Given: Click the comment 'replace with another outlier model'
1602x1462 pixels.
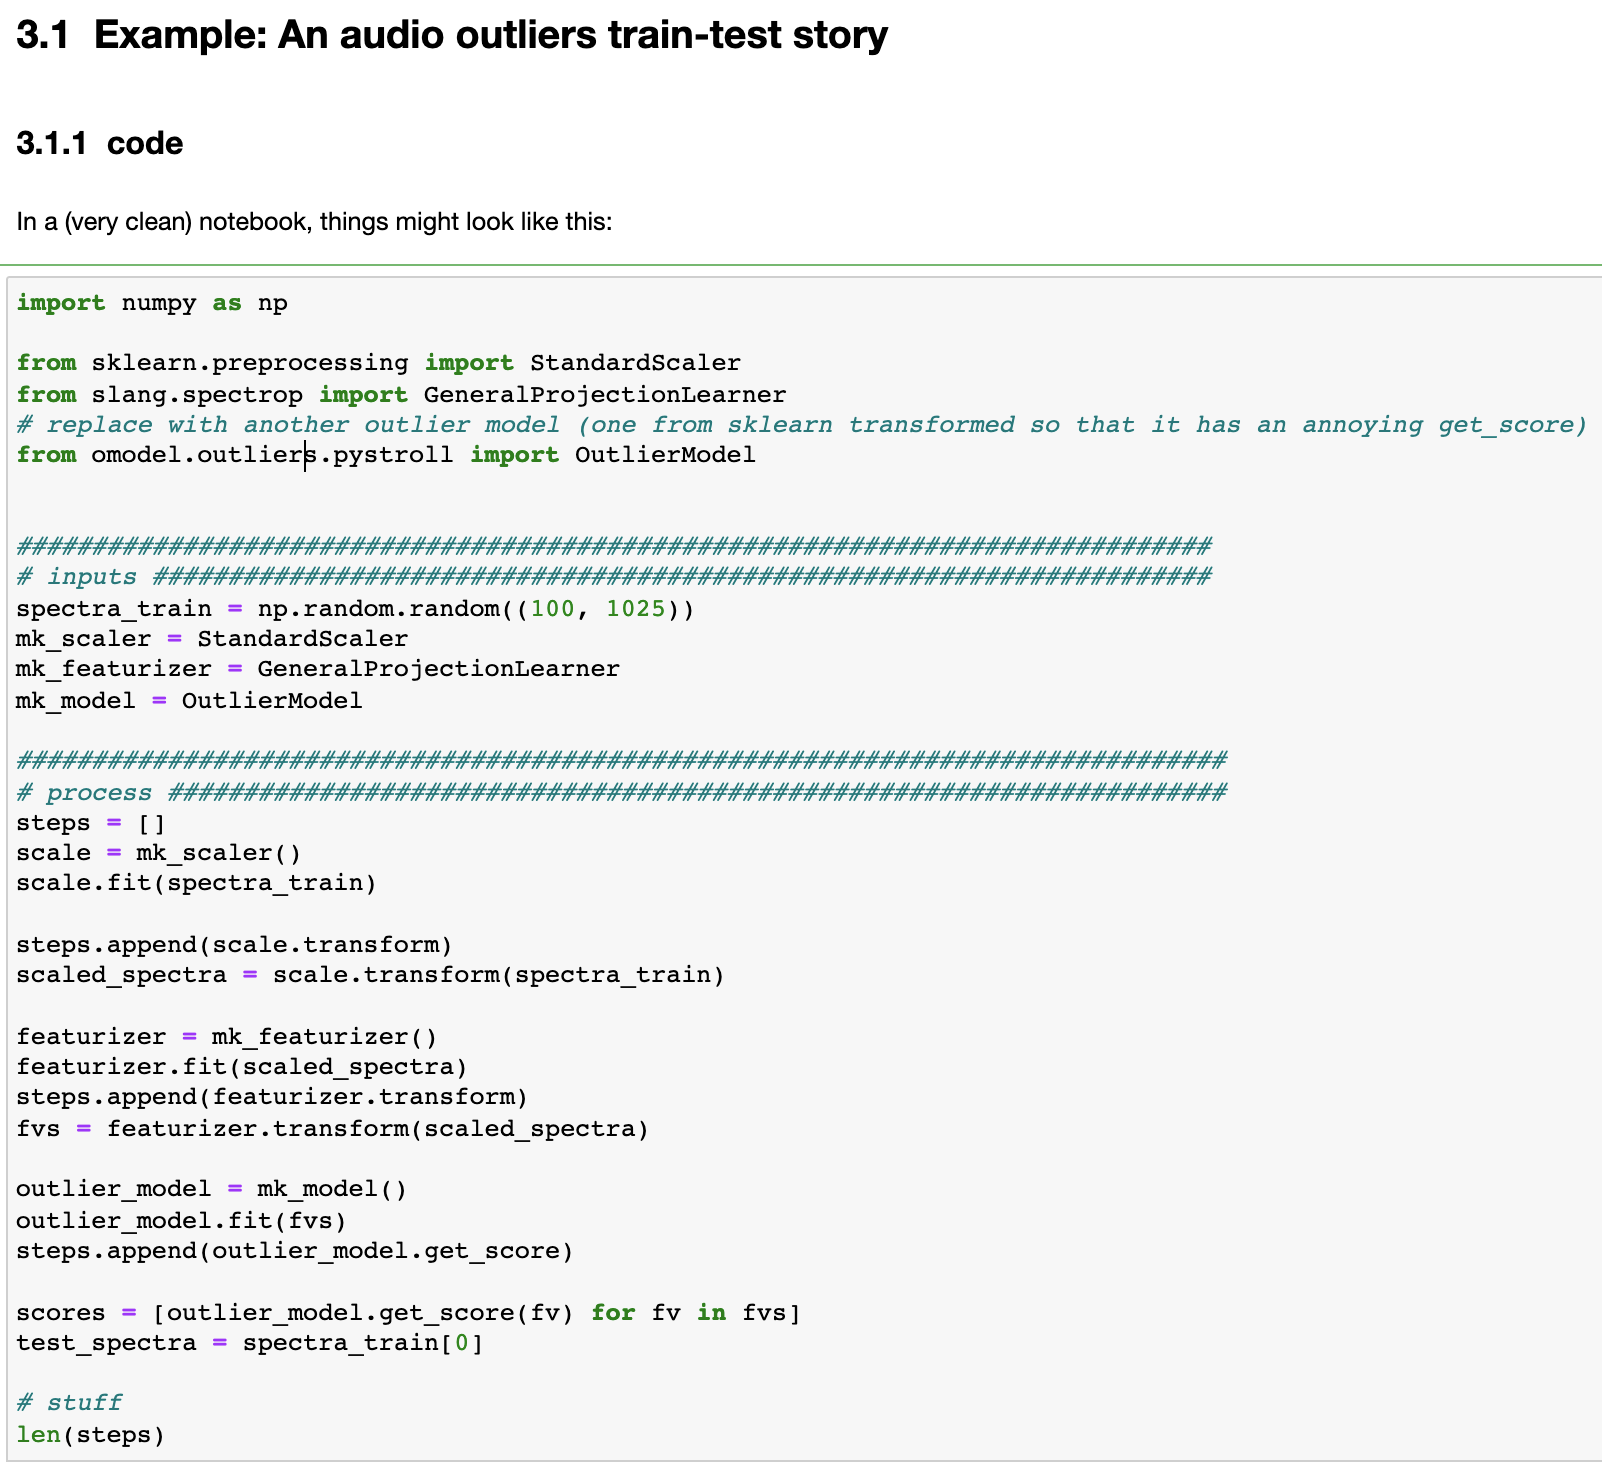Looking at the screenshot, I should point(802,424).
